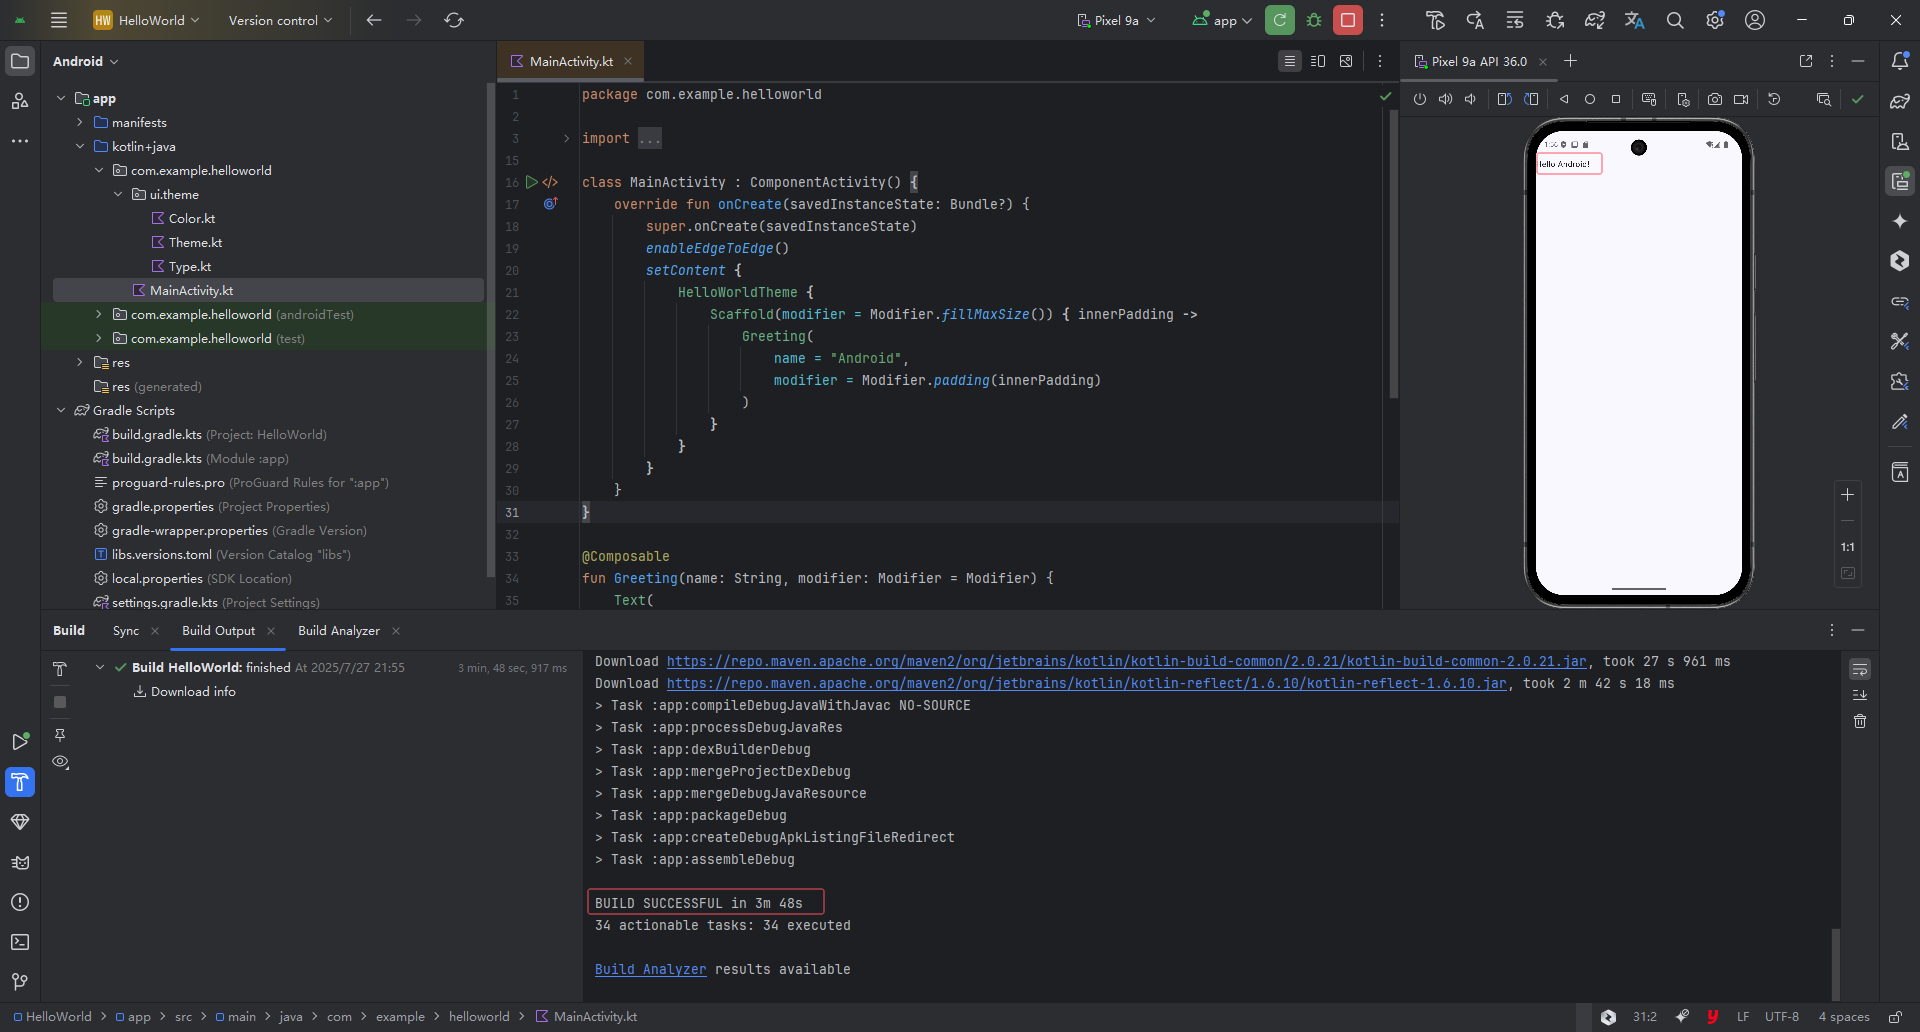Expand com.example.helloworld (androidTest) package
Image resolution: width=1920 pixels, height=1032 pixels.
click(99, 314)
